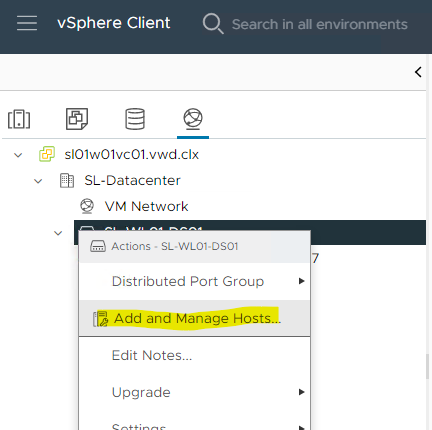Collapse the sl01w01vc01.vwd.clx vCenter node

point(18,155)
